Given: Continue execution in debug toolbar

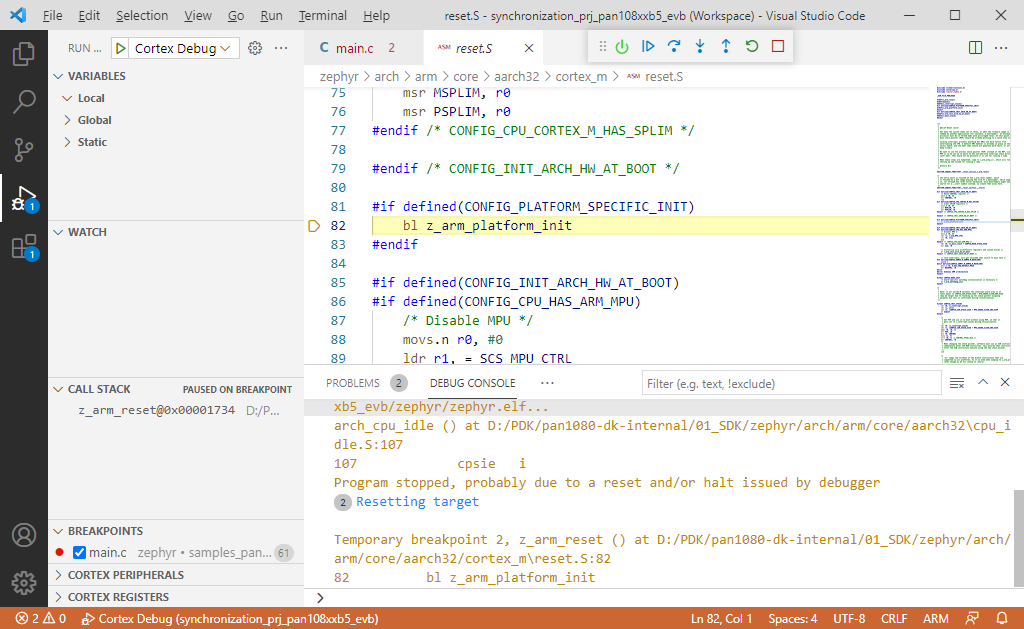Looking at the screenshot, I should click(x=648, y=46).
